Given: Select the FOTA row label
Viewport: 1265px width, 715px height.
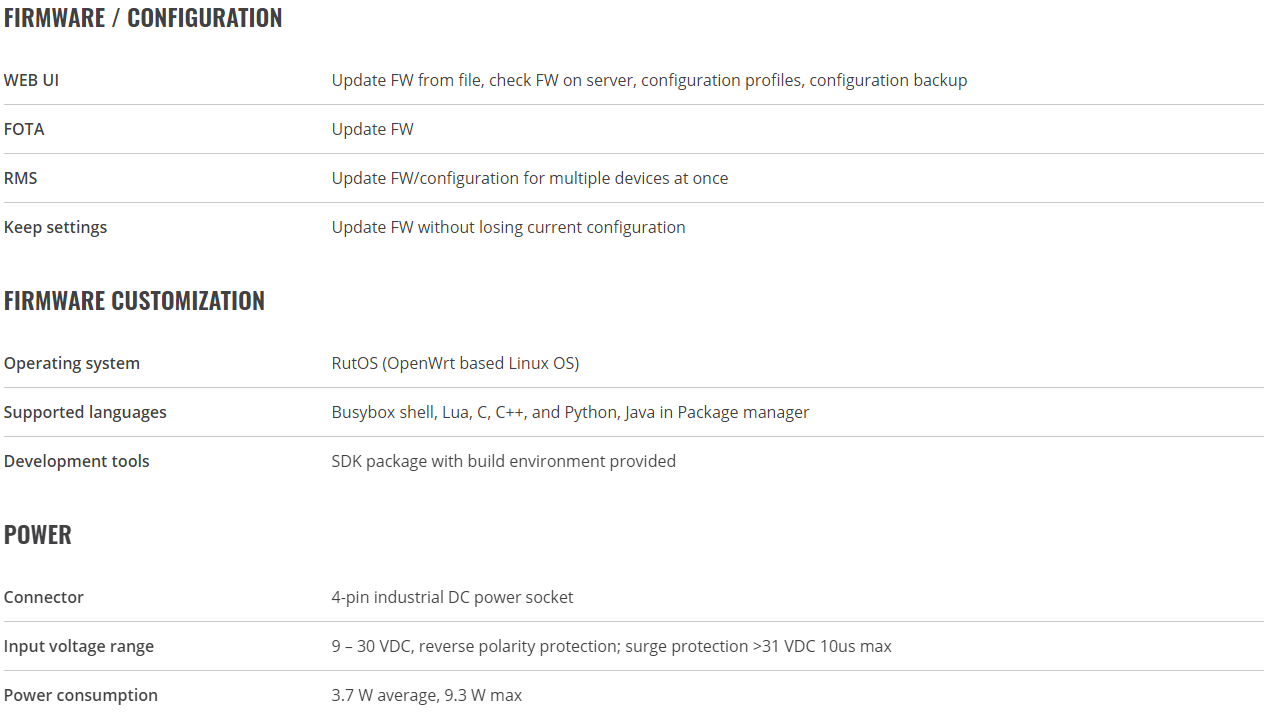Looking at the screenshot, I should click(x=24, y=129).
